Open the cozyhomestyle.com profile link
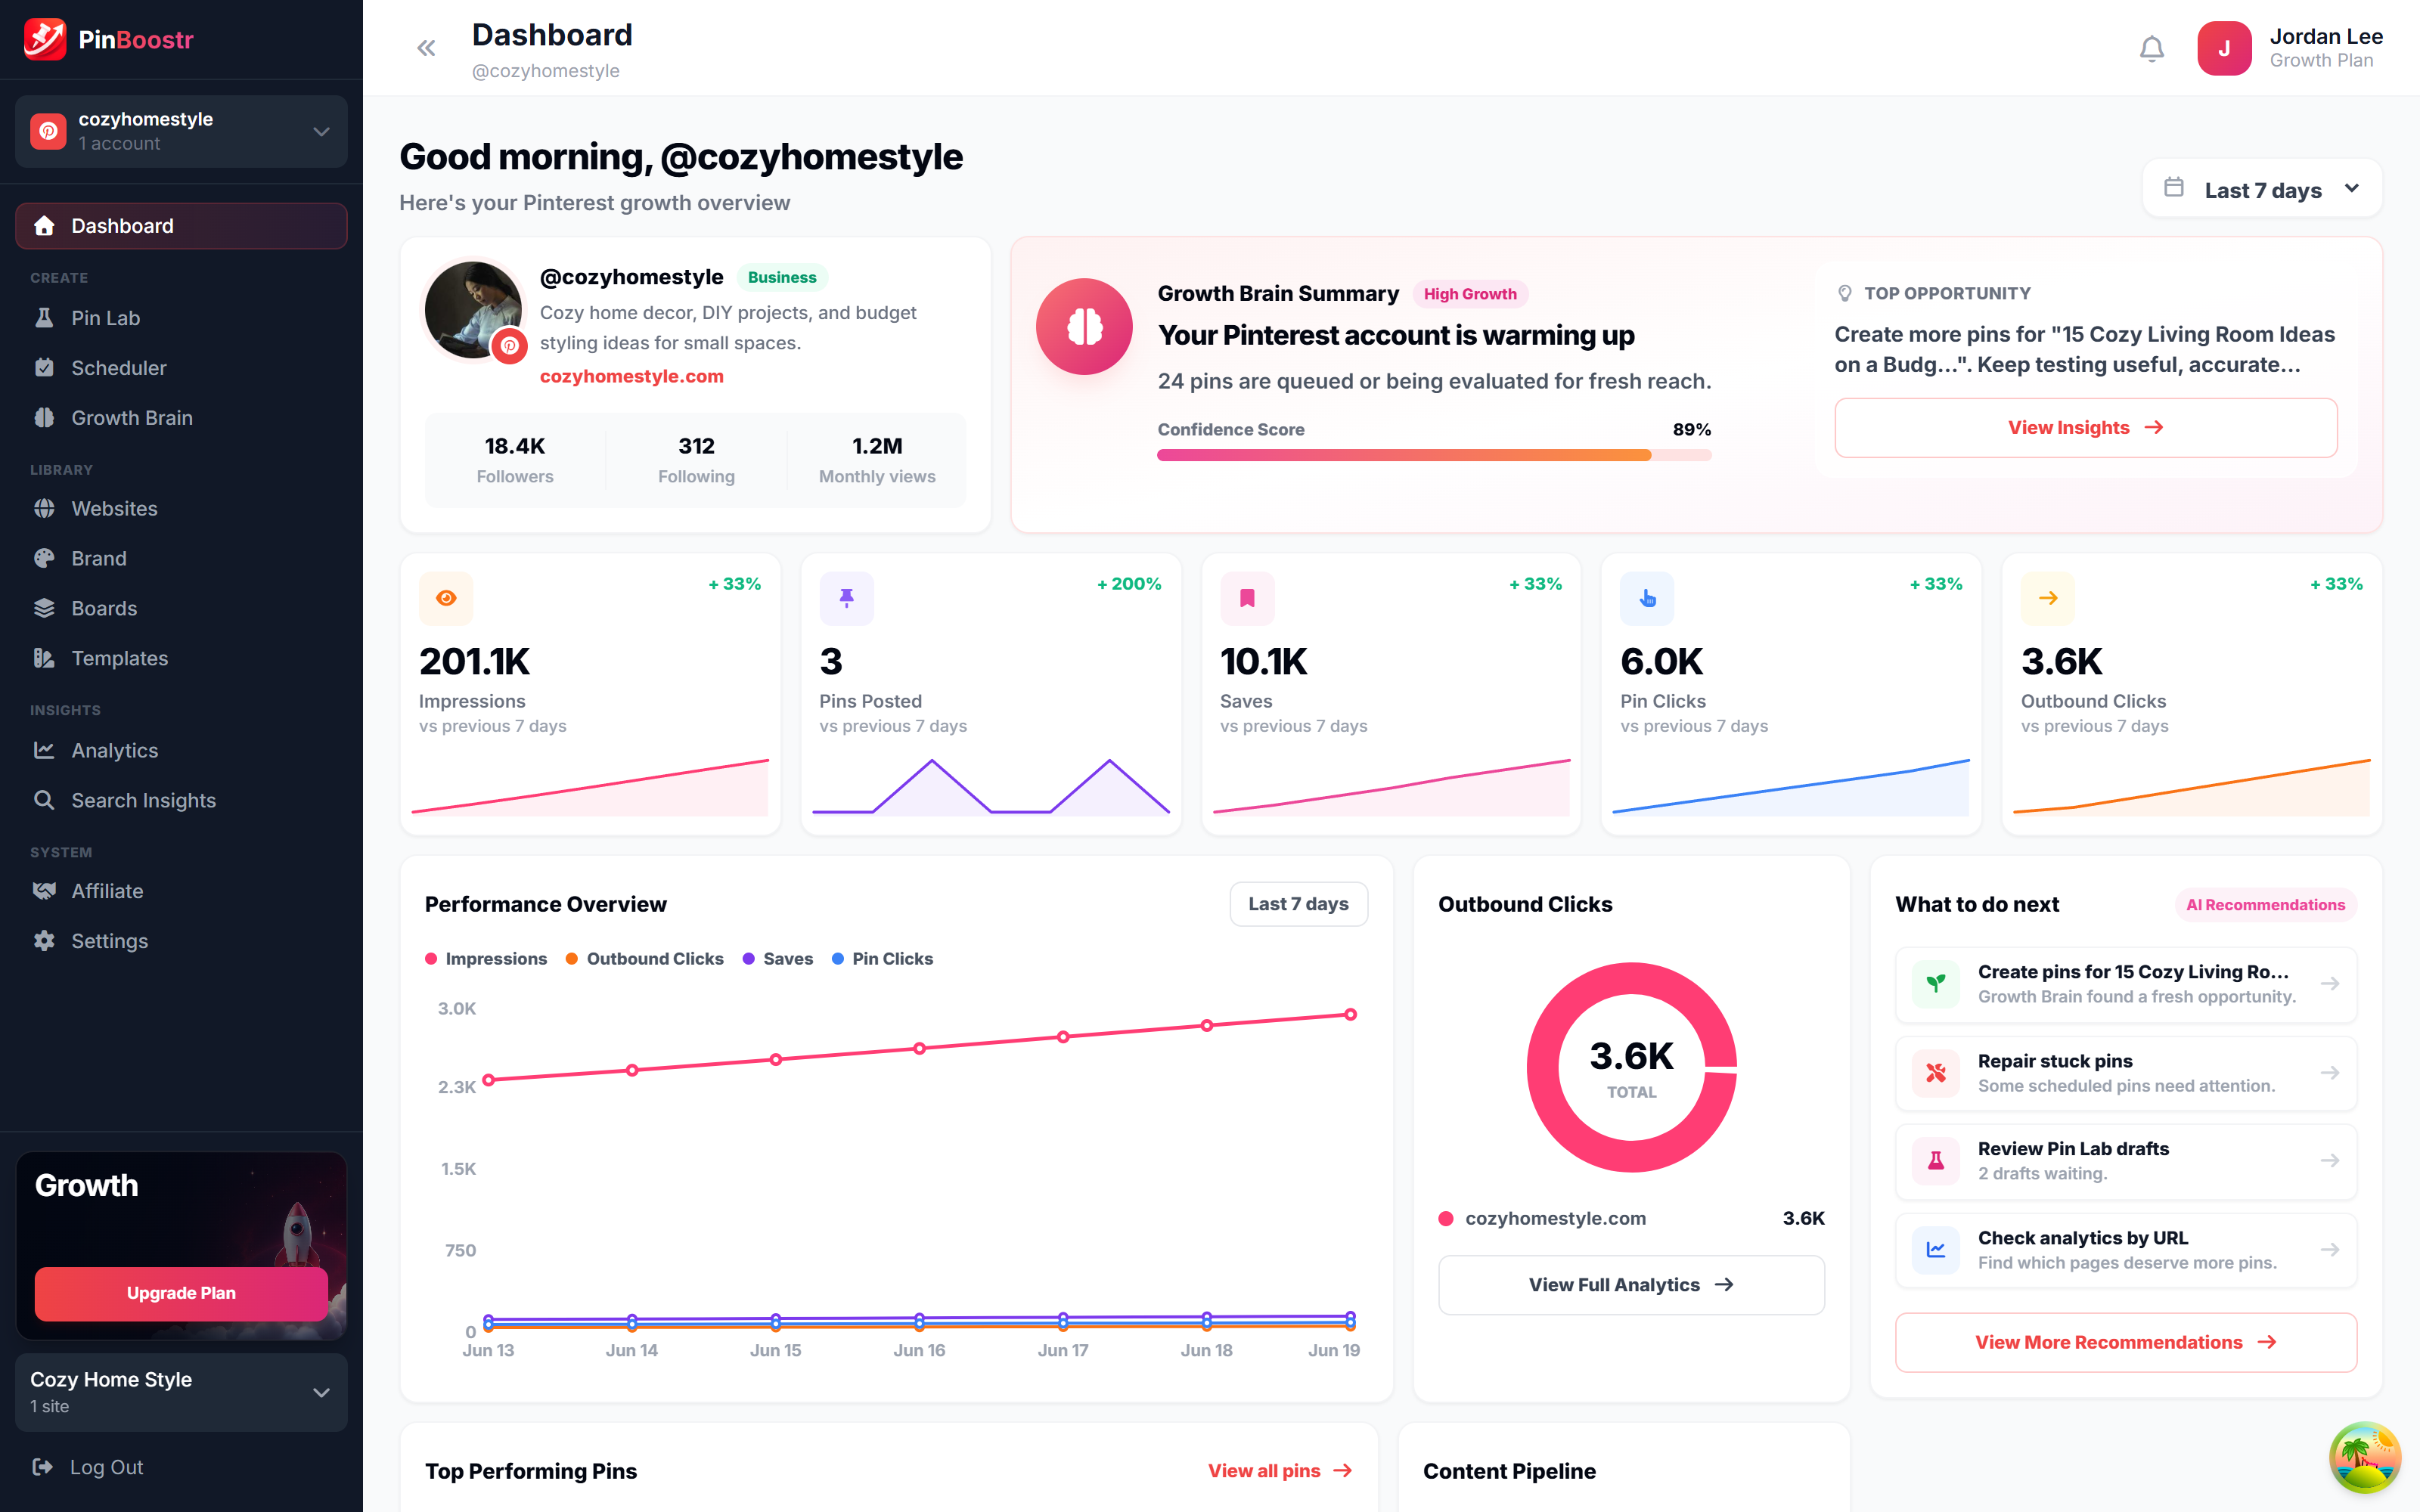 pos(631,376)
